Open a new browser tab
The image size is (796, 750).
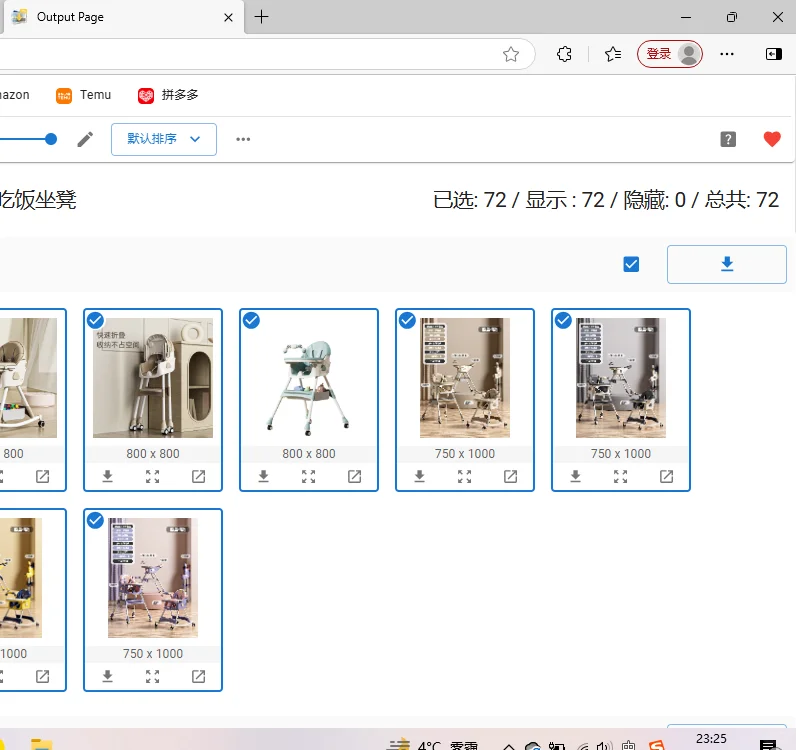click(261, 17)
